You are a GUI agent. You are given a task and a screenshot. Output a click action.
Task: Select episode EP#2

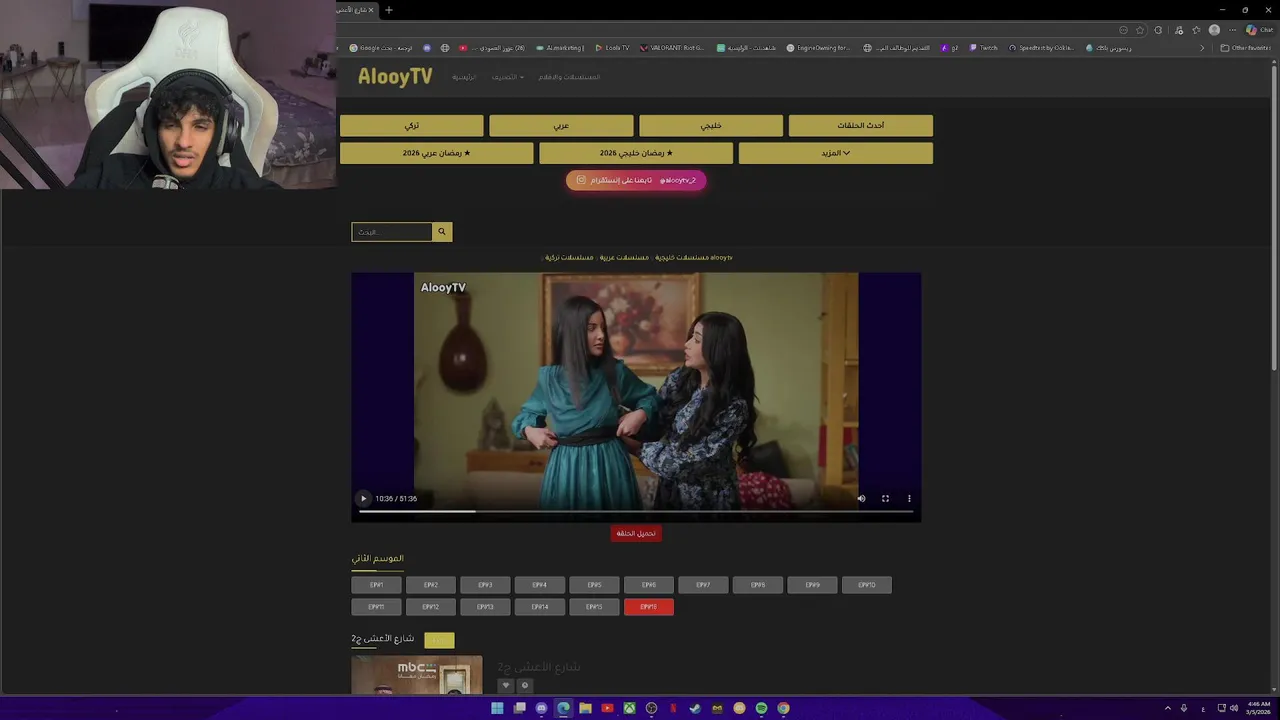431,585
